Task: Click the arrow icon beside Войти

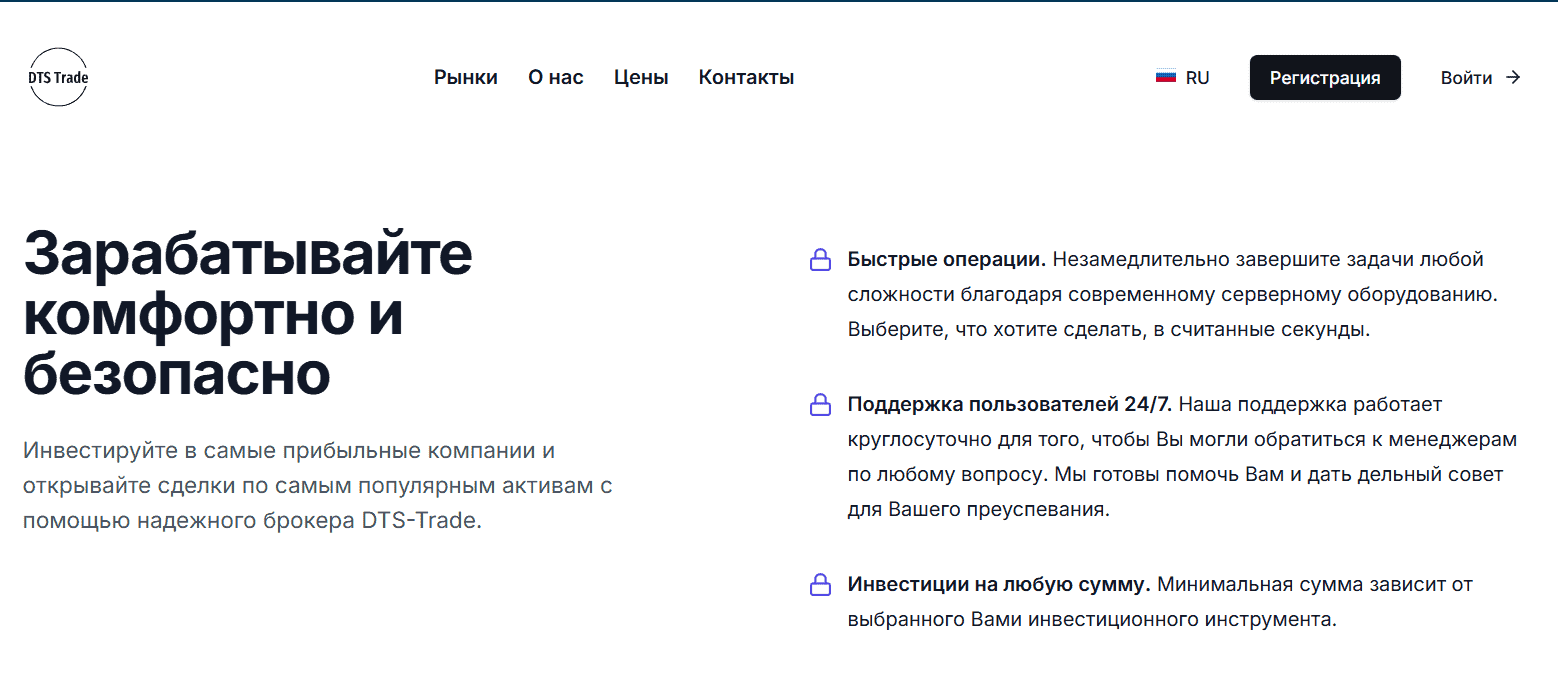Action: (x=1513, y=77)
